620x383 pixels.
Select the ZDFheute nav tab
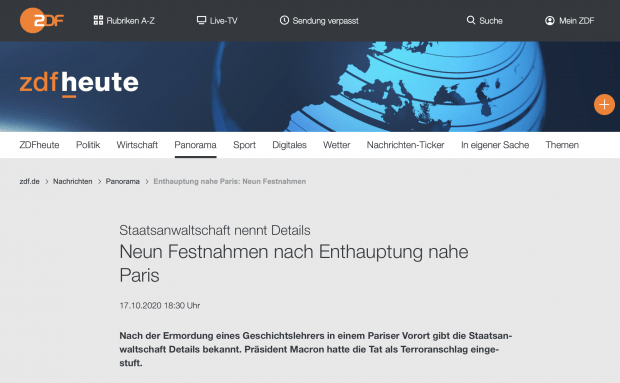[39, 145]
